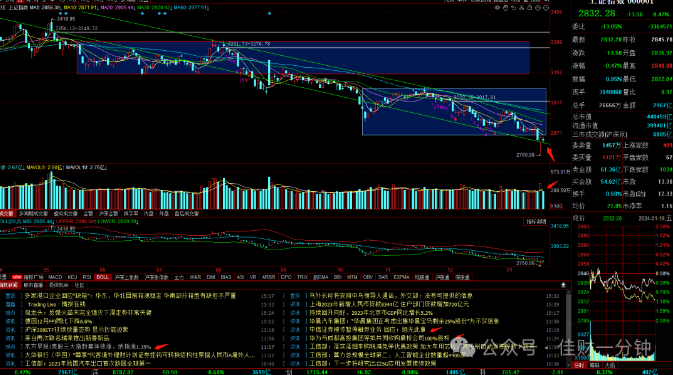
Task: Switch to the KDJ indicator tab
Action: pyautogui.click(x=72, y=277)
